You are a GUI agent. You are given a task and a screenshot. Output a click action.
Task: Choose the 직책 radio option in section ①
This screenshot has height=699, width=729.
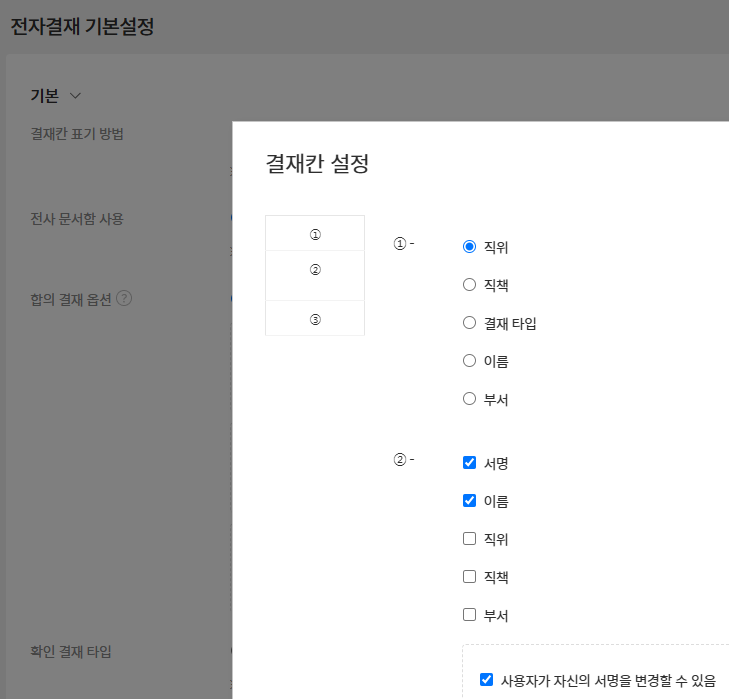point(469,285)
